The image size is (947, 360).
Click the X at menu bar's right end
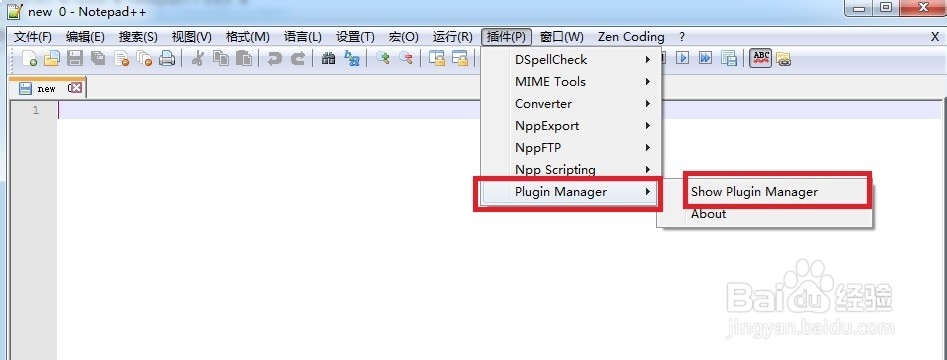(934, 37)
